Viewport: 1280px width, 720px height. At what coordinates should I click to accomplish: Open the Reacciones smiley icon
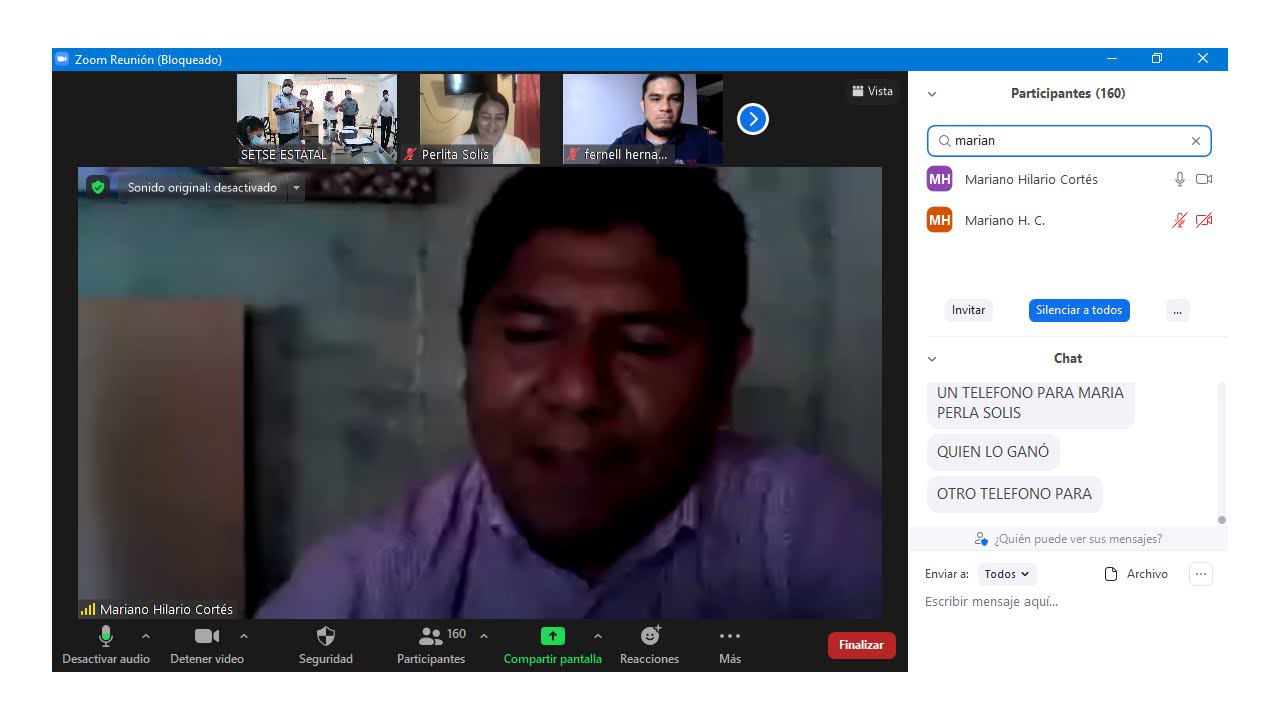click(650, 635)
